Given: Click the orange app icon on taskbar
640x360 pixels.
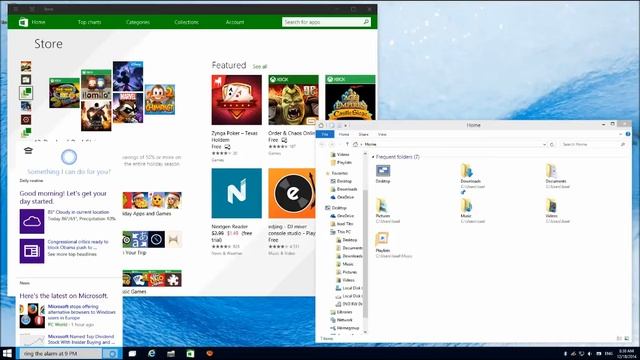Looking at the screenshot, I should point(210,353).
